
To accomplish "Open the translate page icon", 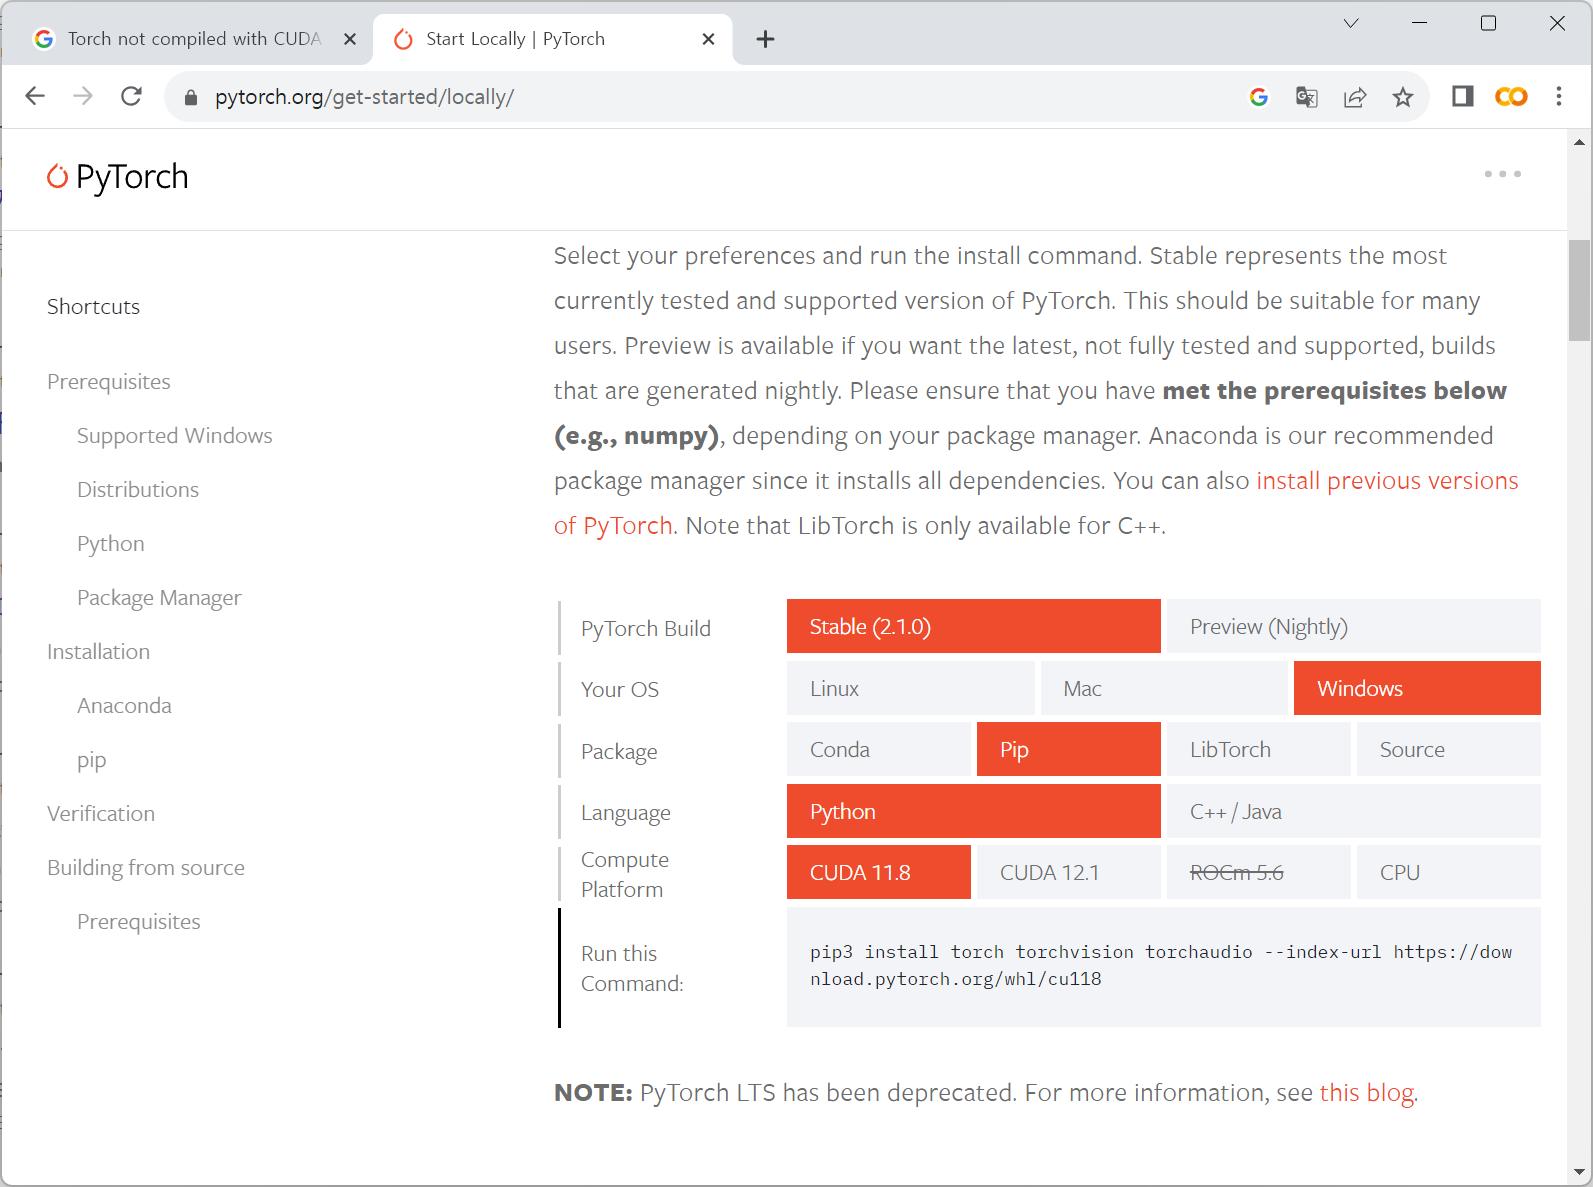I will pyautogui.click(x=1306, y=97).
